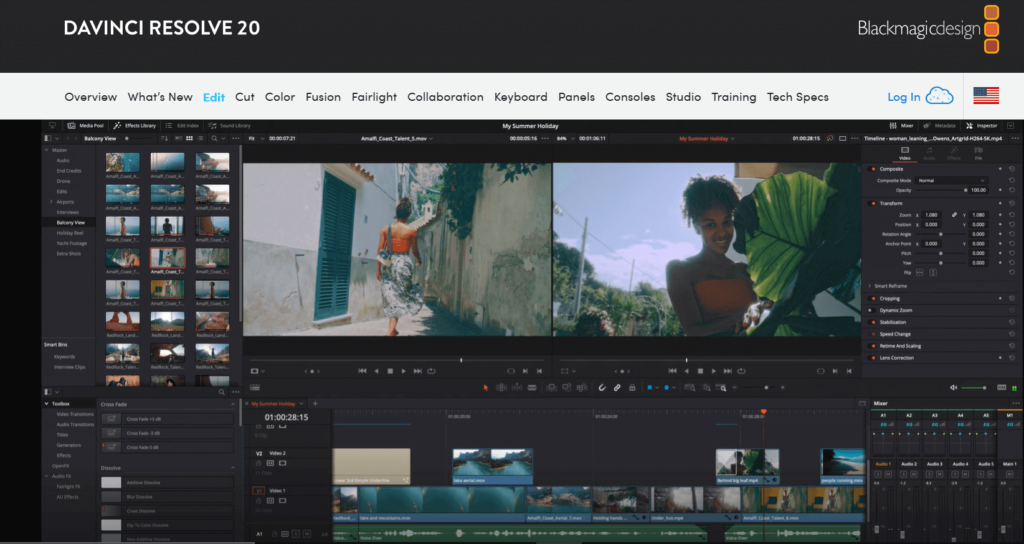This screenshot has height=544, width=1024.
Task: Open the Fusion page tab
Action: click(323, 97)
